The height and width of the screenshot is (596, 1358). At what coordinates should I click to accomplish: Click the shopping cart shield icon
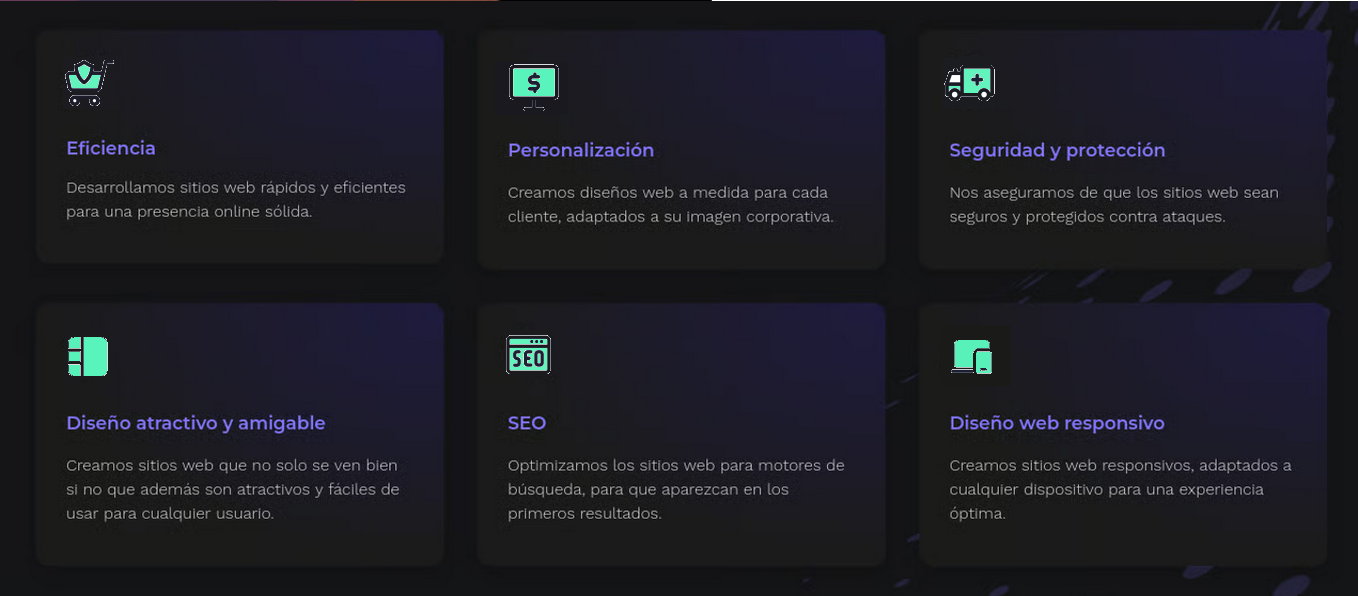[88, 83]
